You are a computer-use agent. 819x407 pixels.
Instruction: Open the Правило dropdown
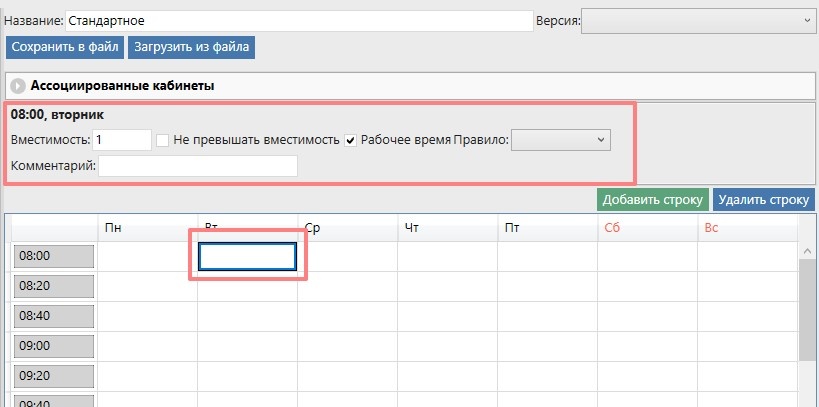560,140
